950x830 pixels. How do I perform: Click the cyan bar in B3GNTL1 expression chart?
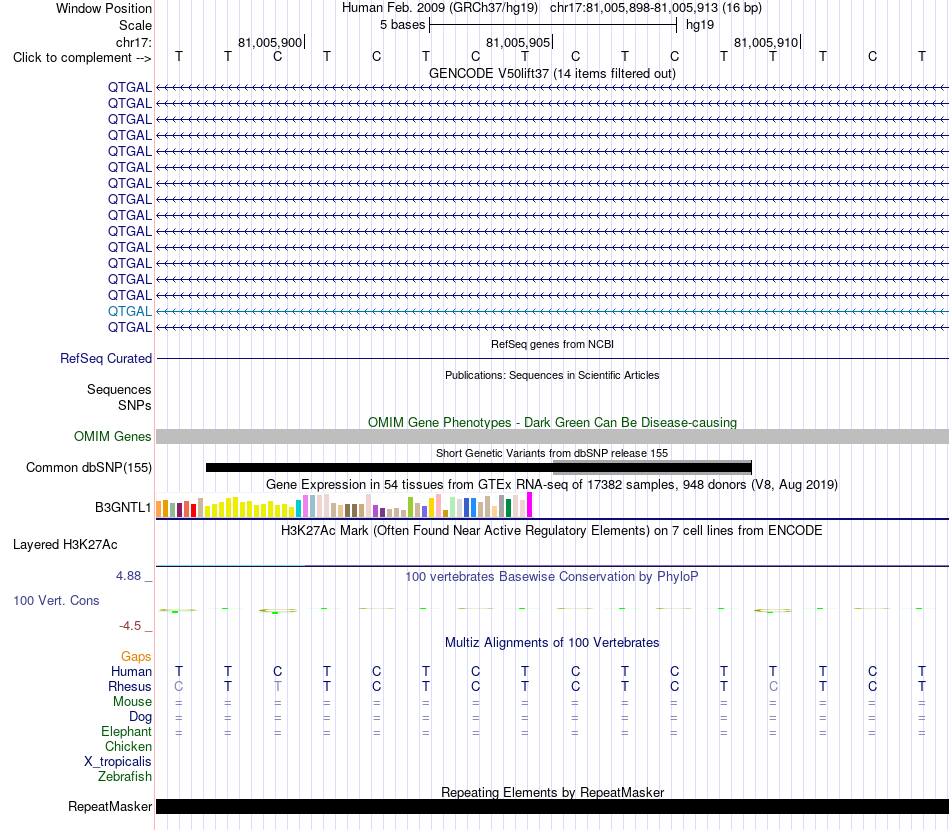coord(299,508)
